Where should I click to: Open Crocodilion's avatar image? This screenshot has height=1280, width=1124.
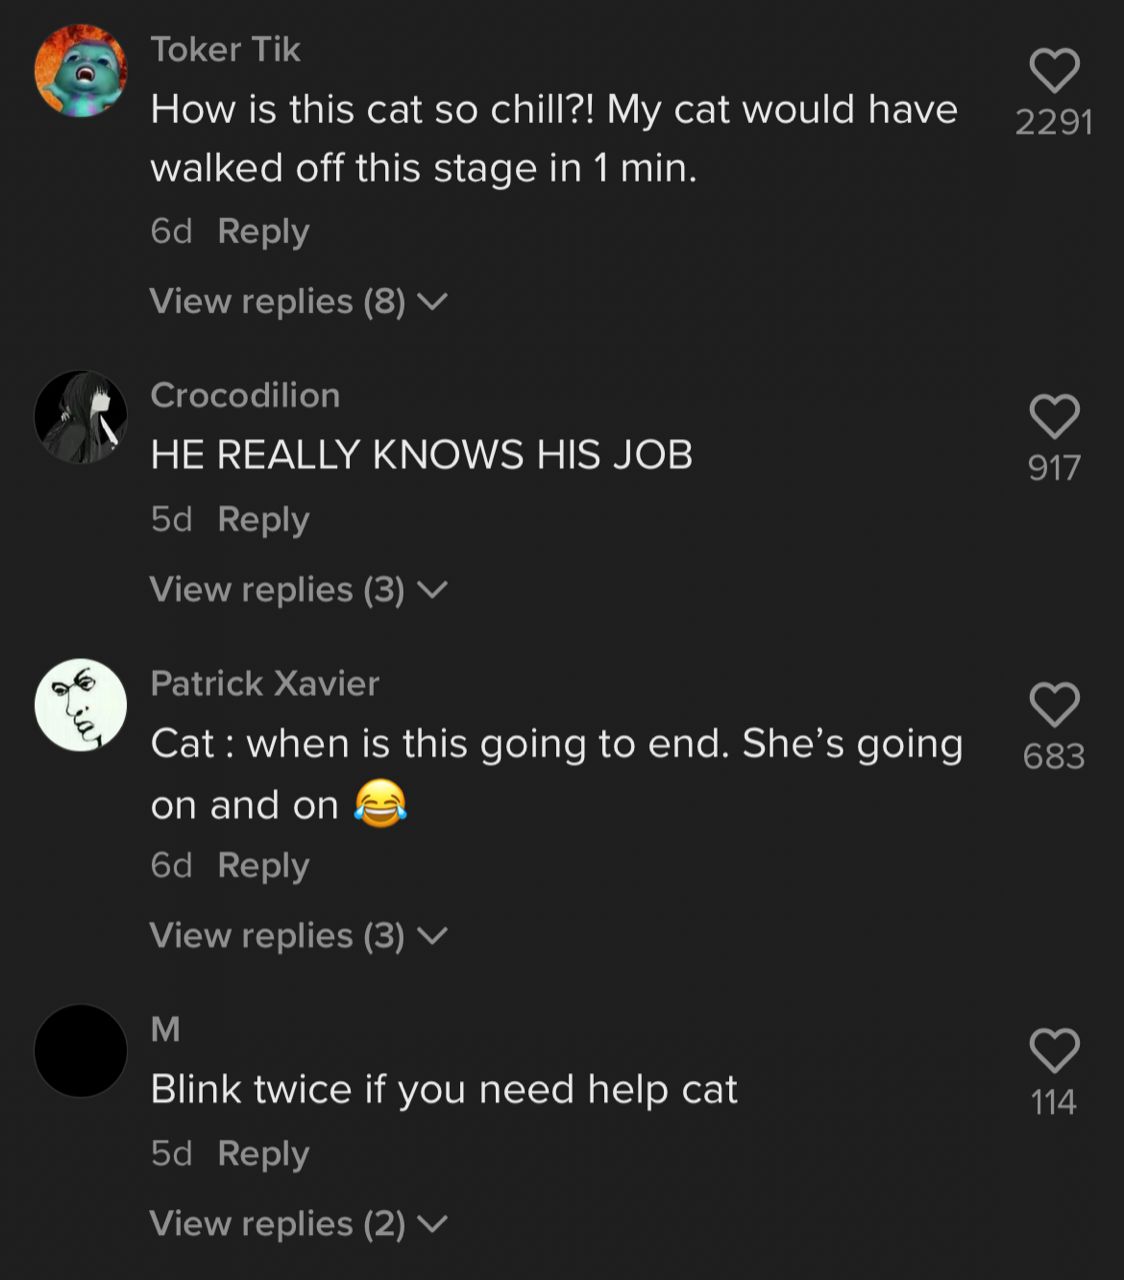(81, 417)
